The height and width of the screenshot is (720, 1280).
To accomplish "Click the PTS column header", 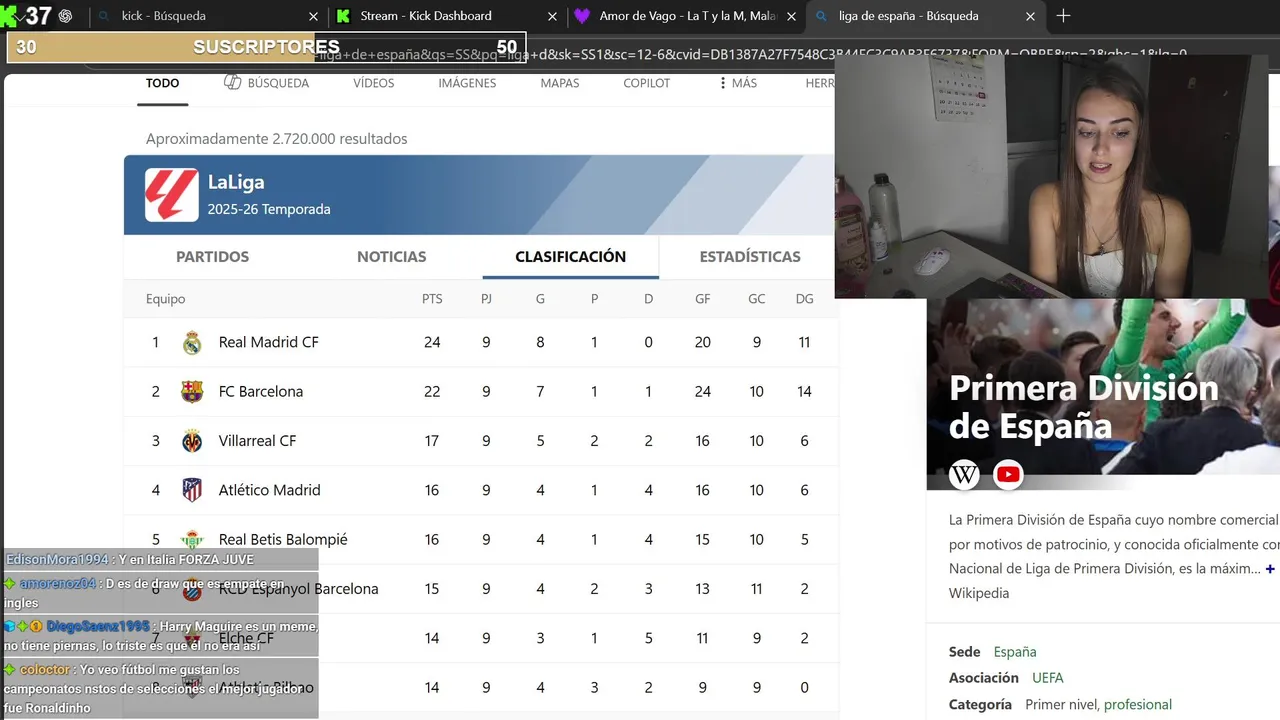I will [x=432, y=299].
